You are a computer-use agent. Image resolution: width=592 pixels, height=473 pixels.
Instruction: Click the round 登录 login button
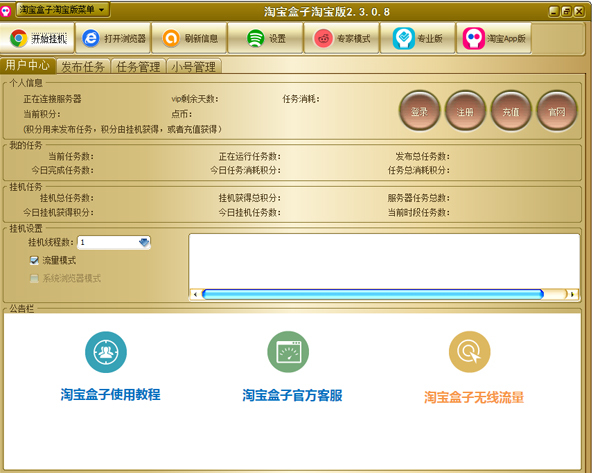click(x=419, y=111)
